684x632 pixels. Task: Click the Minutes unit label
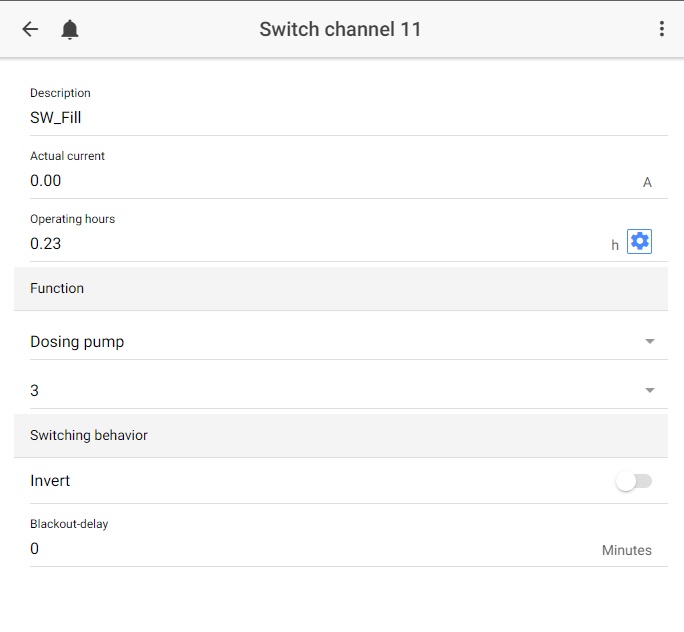626,550
